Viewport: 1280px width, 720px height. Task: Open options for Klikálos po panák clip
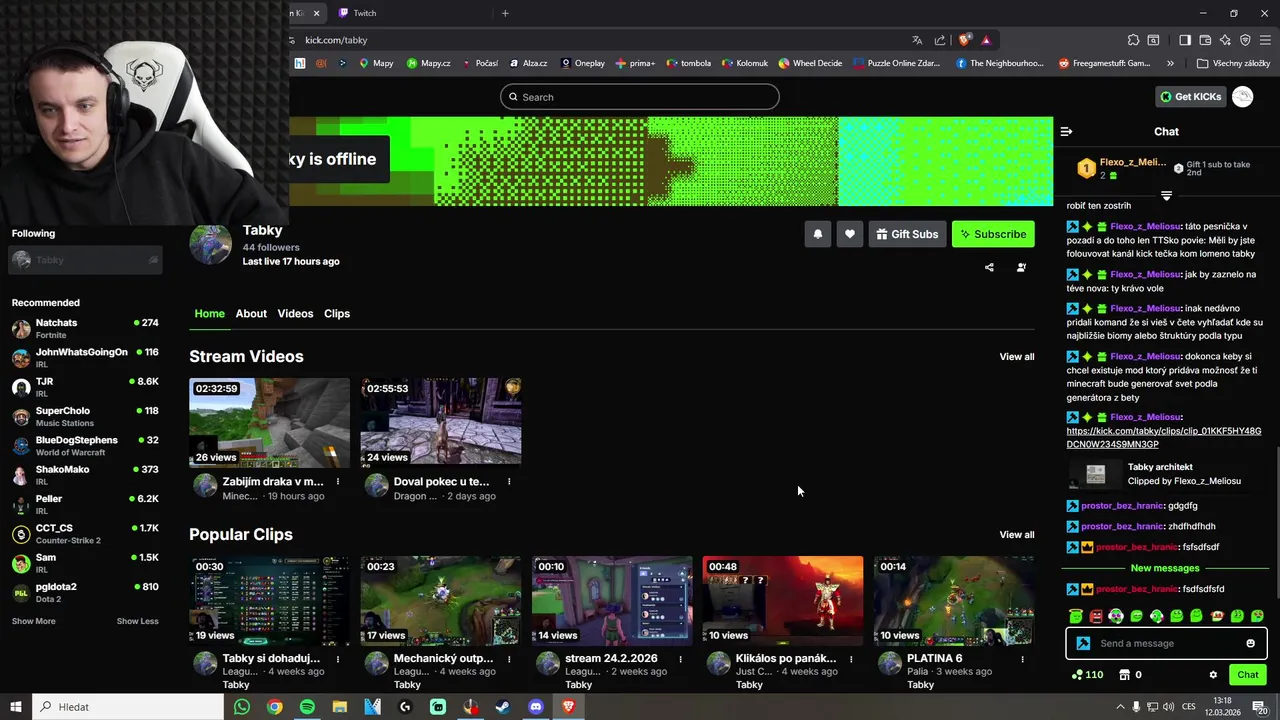851,659
